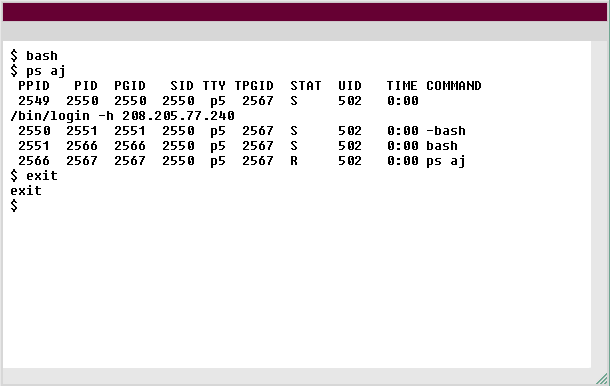Click the vertical scrollbar track of the terminal
The width and height of the screenshot is (610, 386).
pyautogui.click(x=599, y=204)
